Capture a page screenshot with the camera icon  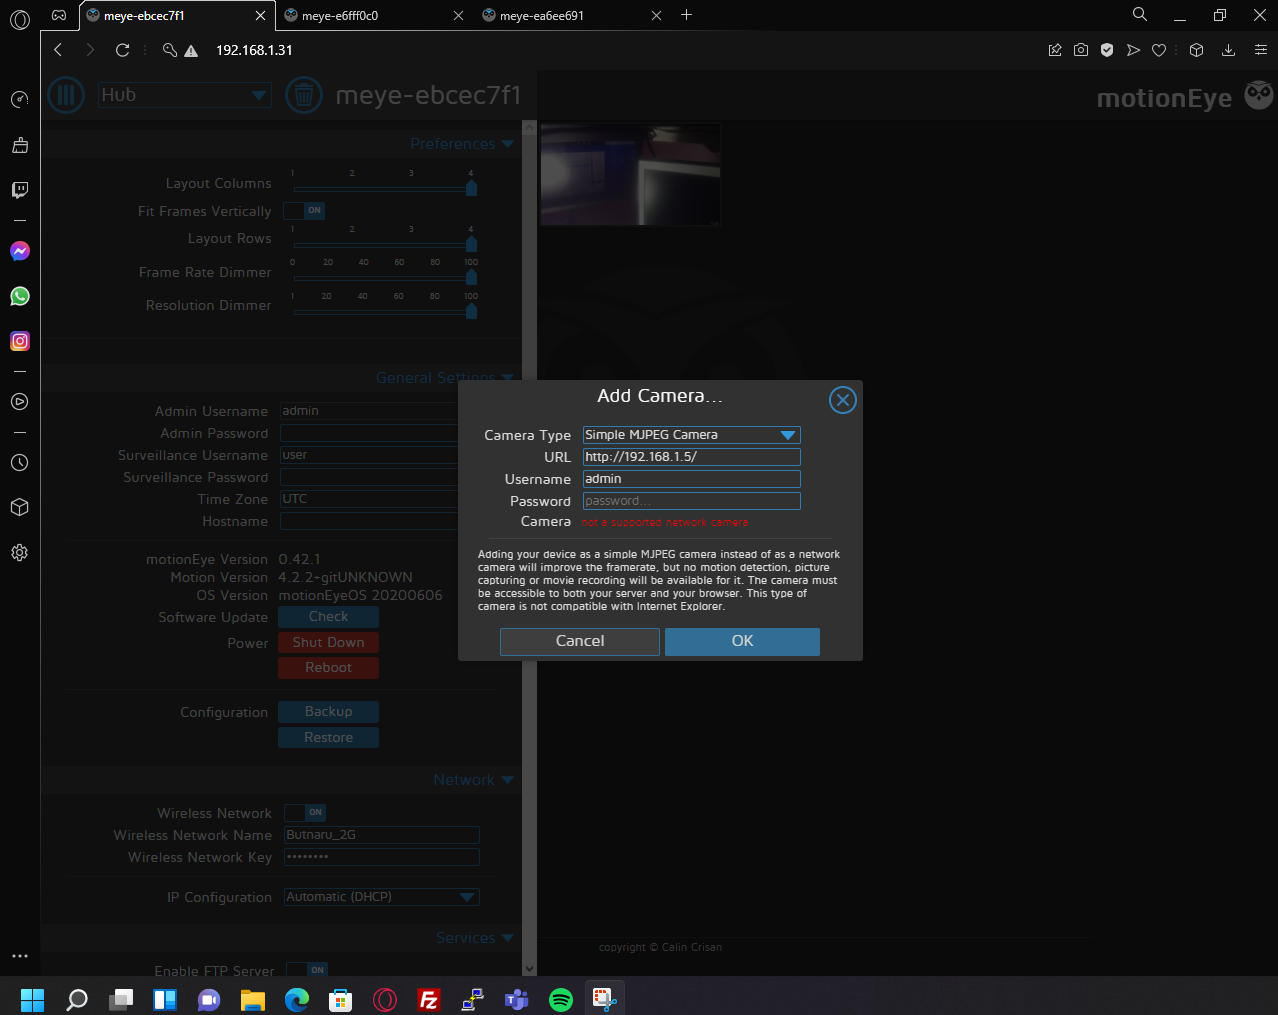(1080, 49)
